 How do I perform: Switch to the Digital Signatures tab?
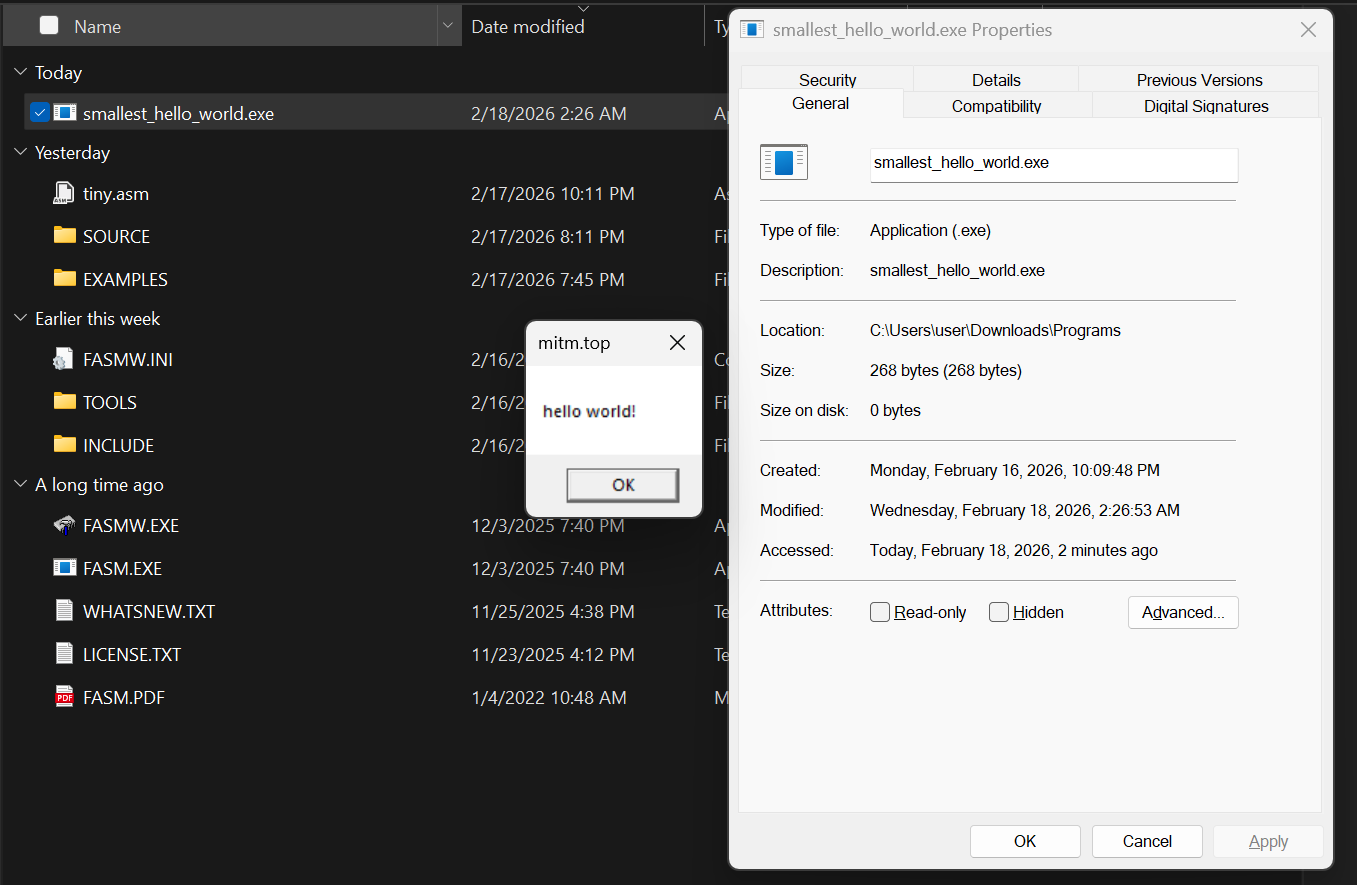[x=1205, y=106]
